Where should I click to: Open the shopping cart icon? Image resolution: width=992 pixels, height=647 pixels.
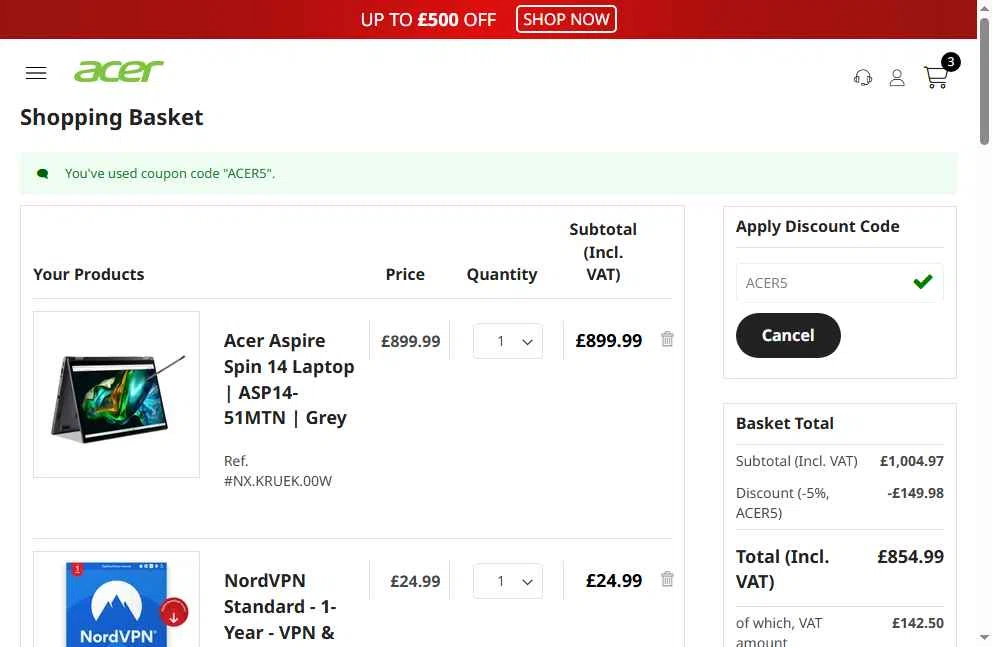936,77
